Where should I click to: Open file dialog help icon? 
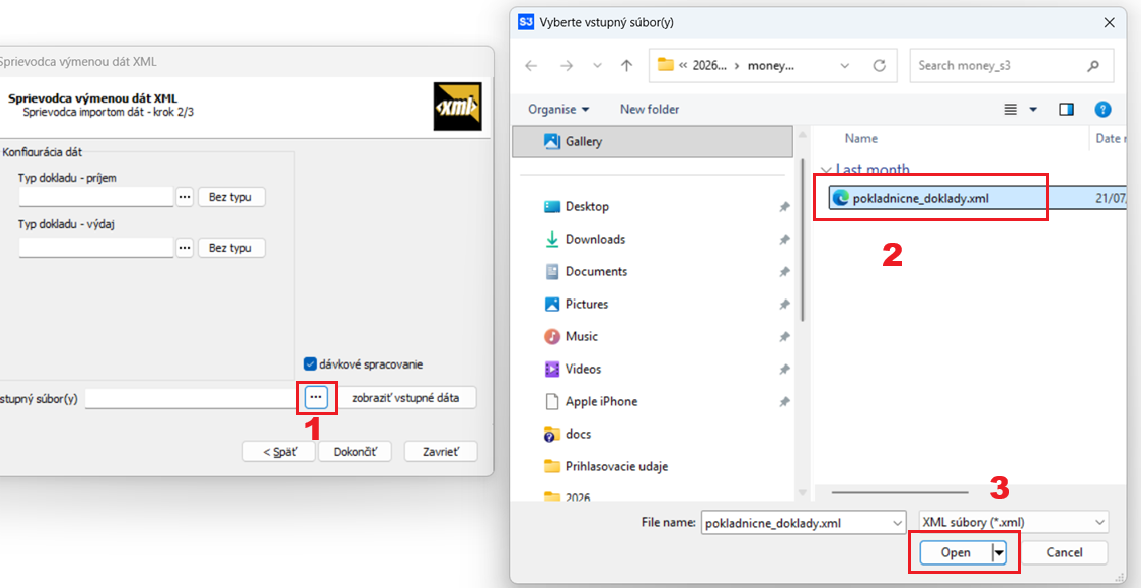pos(1103,110)
